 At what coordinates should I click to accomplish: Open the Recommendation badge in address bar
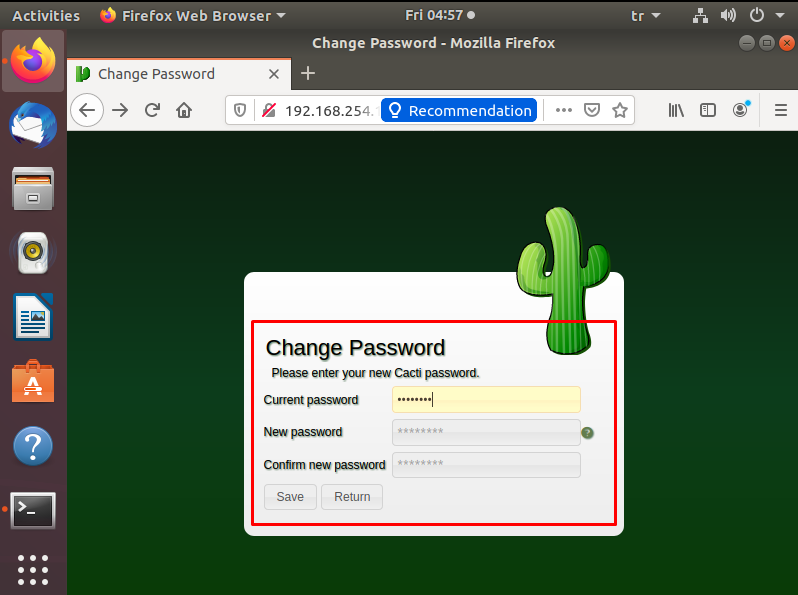coord(459,110)
